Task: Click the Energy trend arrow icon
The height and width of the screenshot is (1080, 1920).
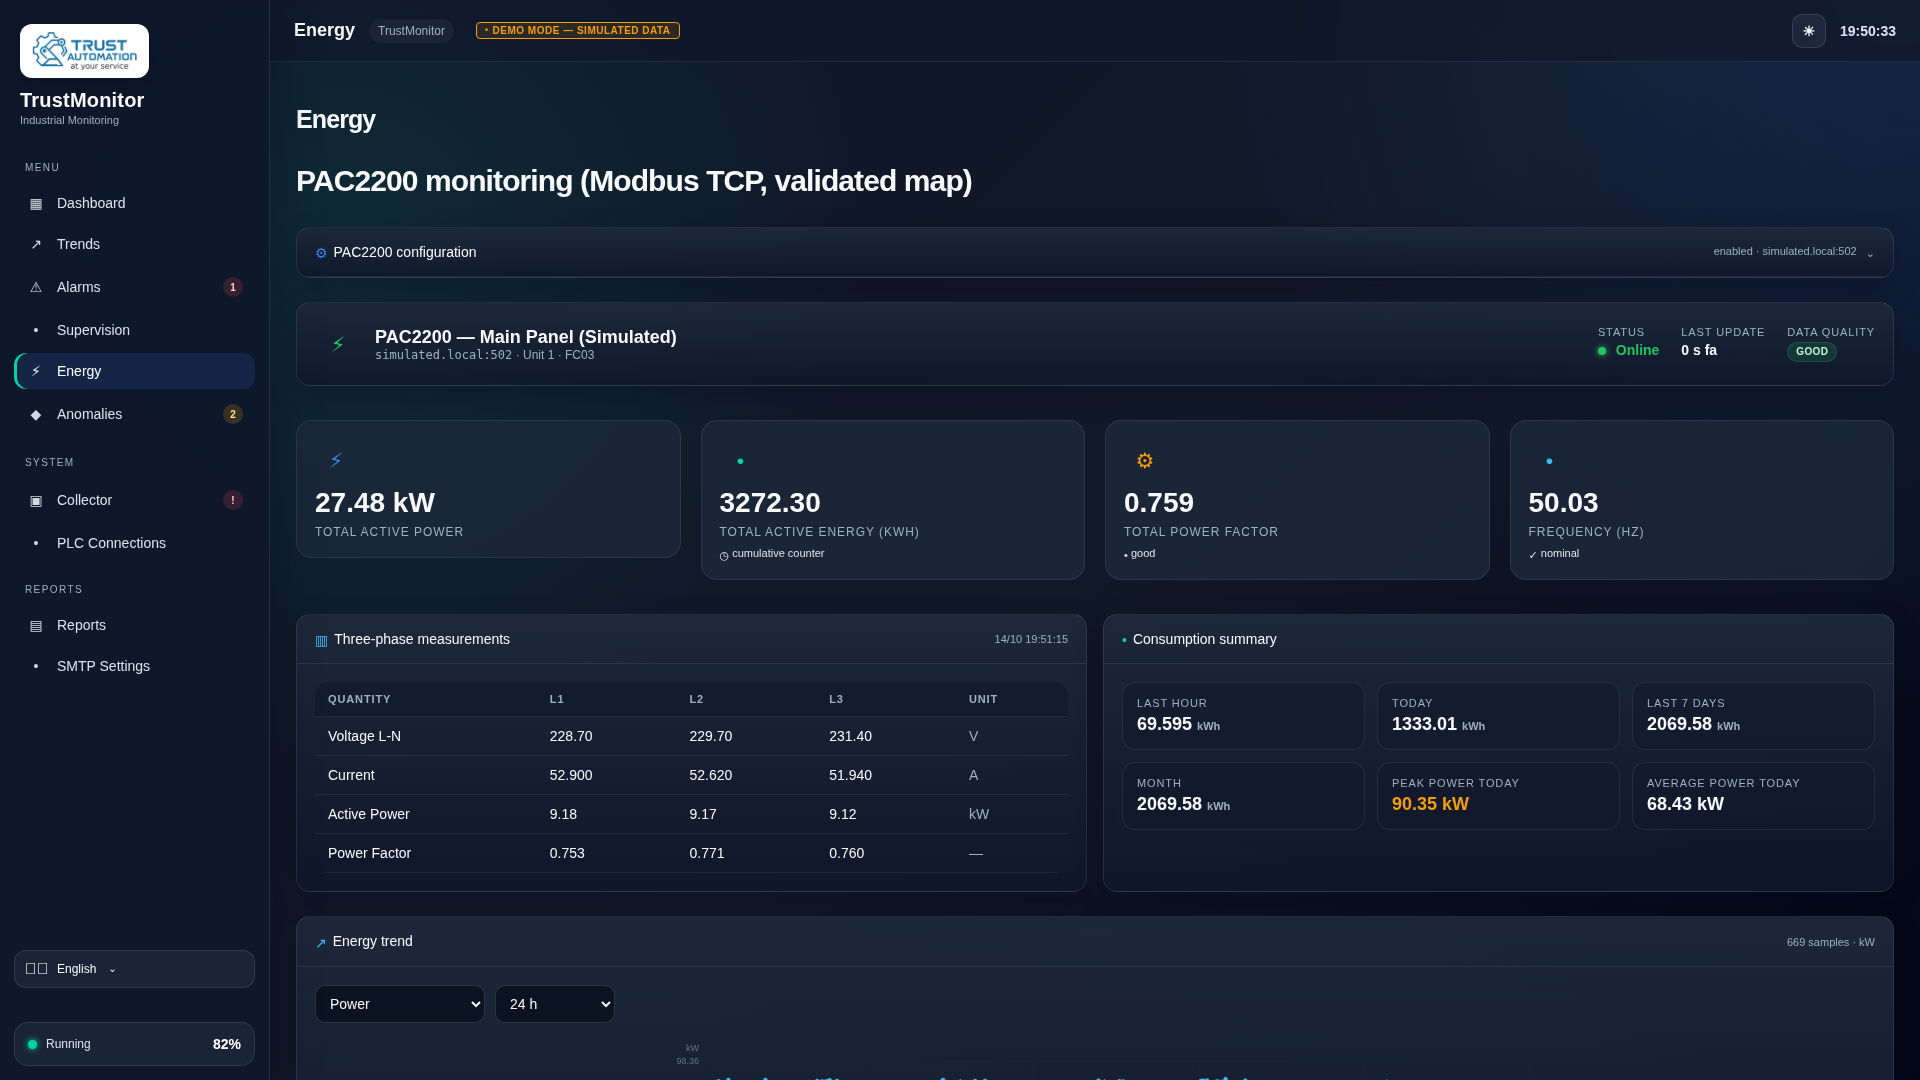Action: pos(321,942)
